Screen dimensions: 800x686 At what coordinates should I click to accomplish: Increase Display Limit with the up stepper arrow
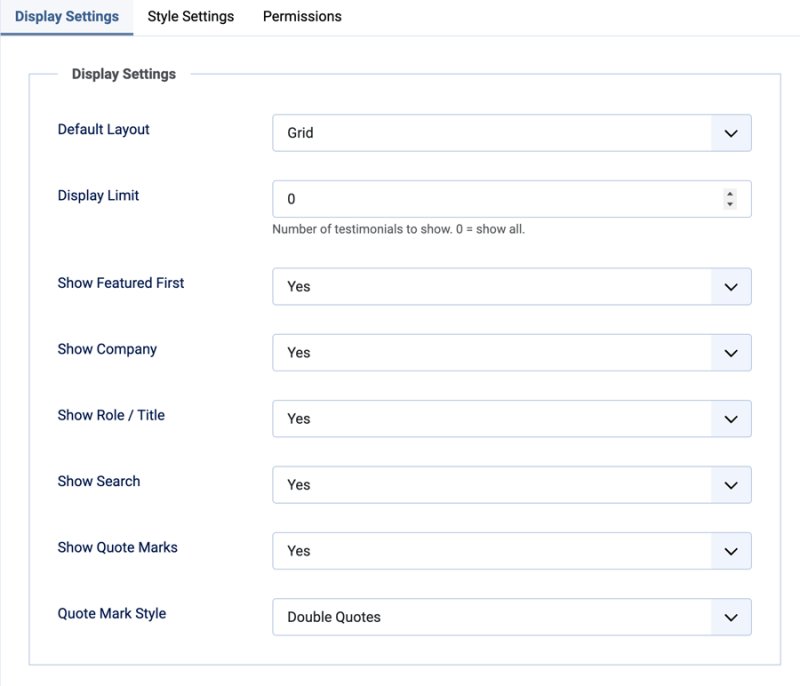(x=730, y=194)
